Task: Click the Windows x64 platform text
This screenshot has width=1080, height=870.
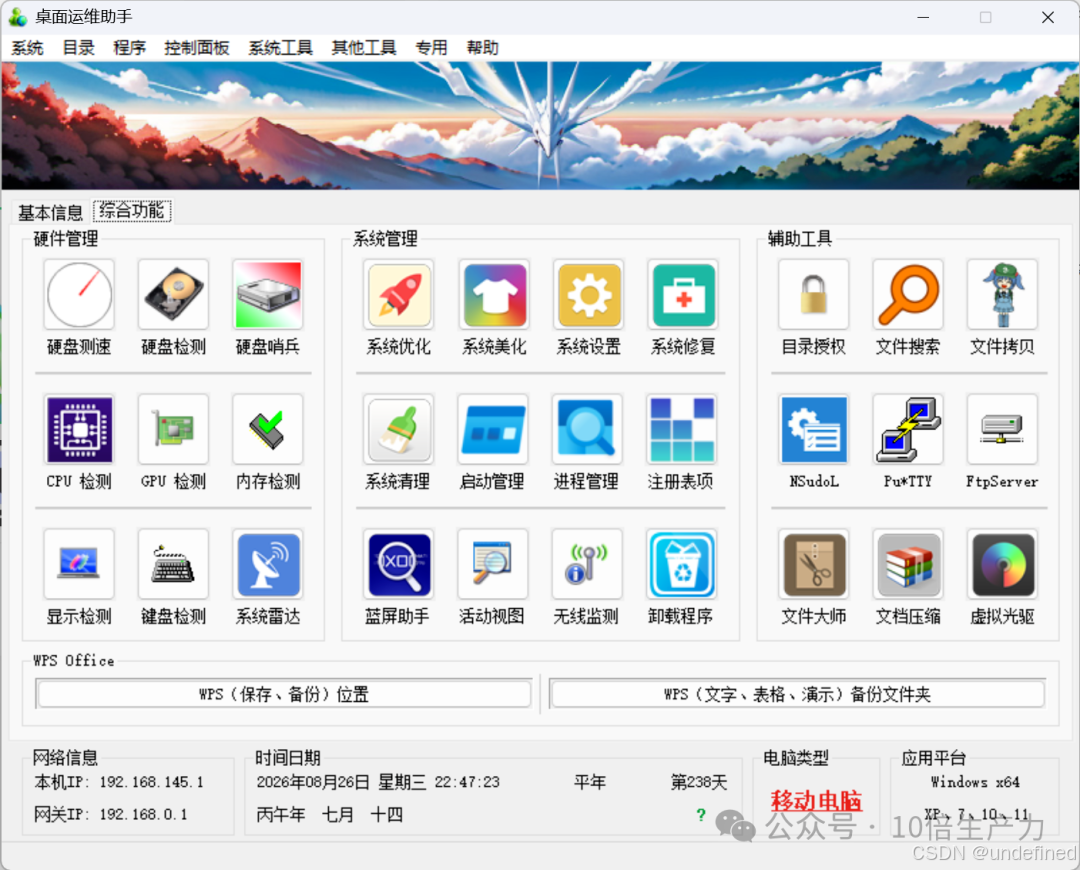Action: point(975,782)
